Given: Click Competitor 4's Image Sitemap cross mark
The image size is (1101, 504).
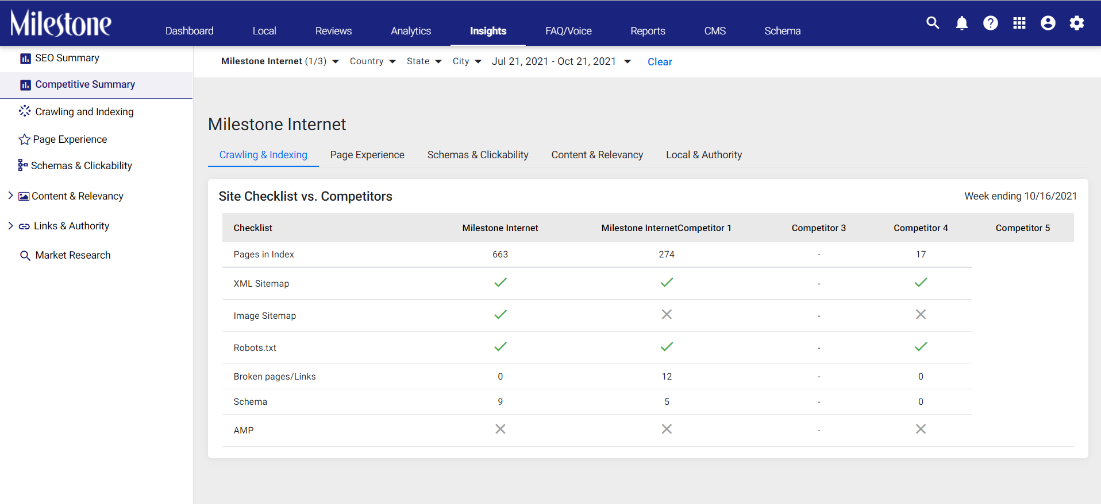Looking at the screenshot, I should [x=921, y=314].
